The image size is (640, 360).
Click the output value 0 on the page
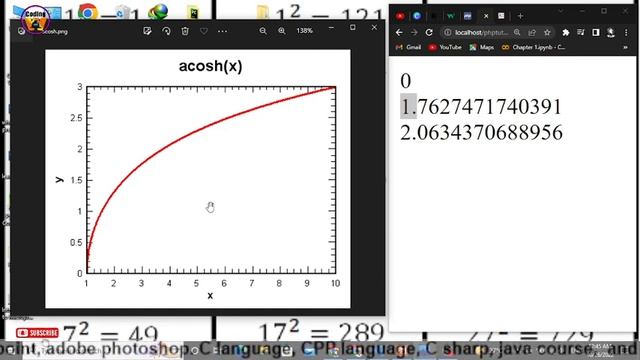(x=405, y=81)
